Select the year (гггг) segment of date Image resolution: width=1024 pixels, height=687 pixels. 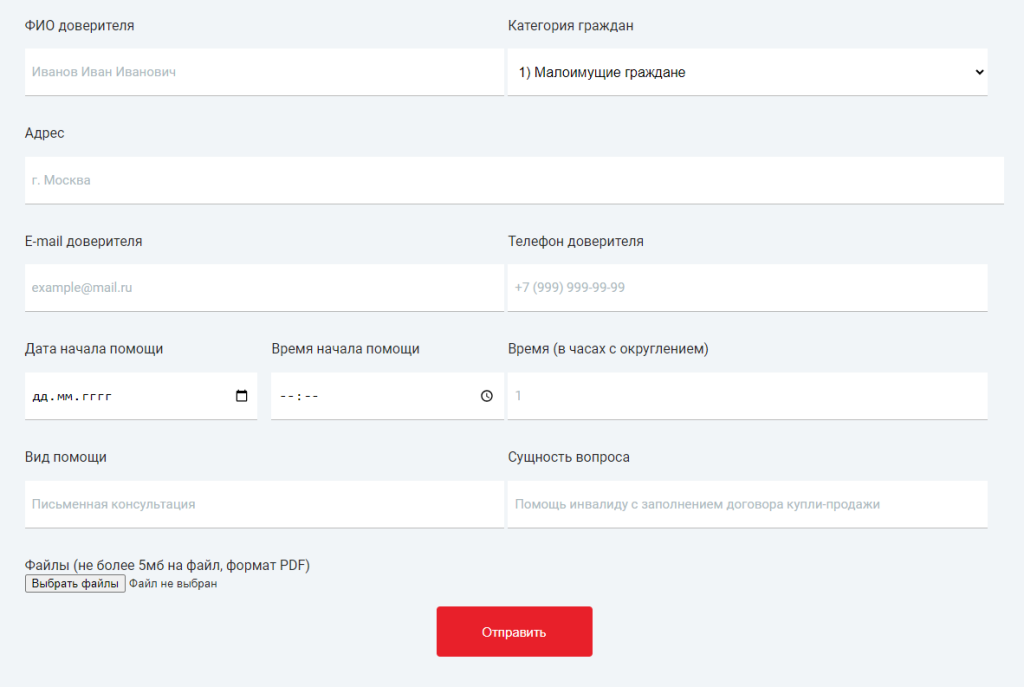pos(96,397)
